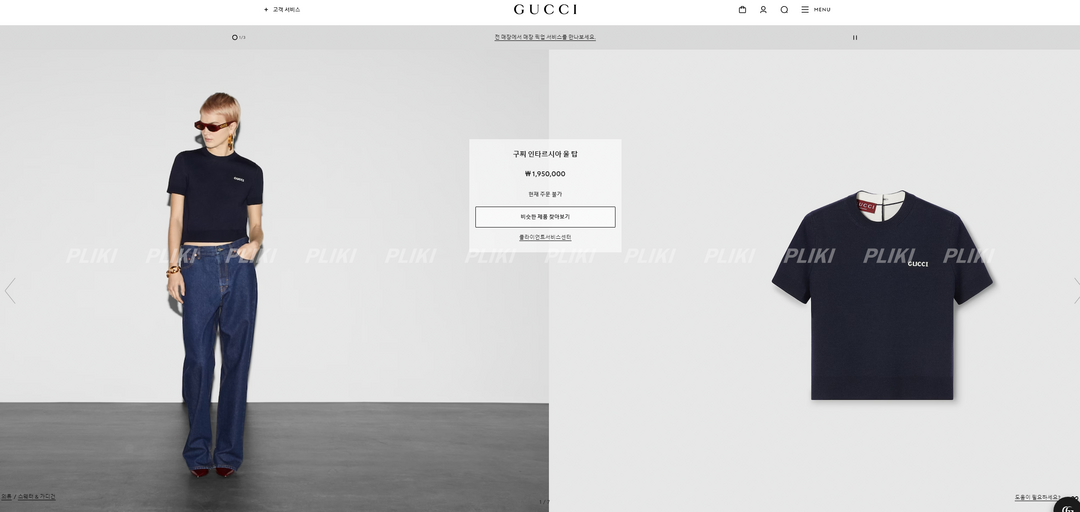Pause the announcement banner rotation
Image resolution: width=1080 pixels, height=512 pixels.
pos(855,37)
